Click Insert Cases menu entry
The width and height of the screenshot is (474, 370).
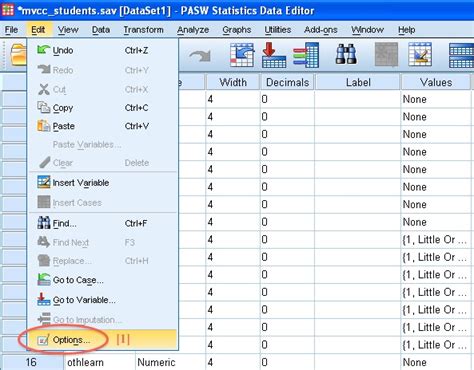pyautogui.click(x=103, y=202)
